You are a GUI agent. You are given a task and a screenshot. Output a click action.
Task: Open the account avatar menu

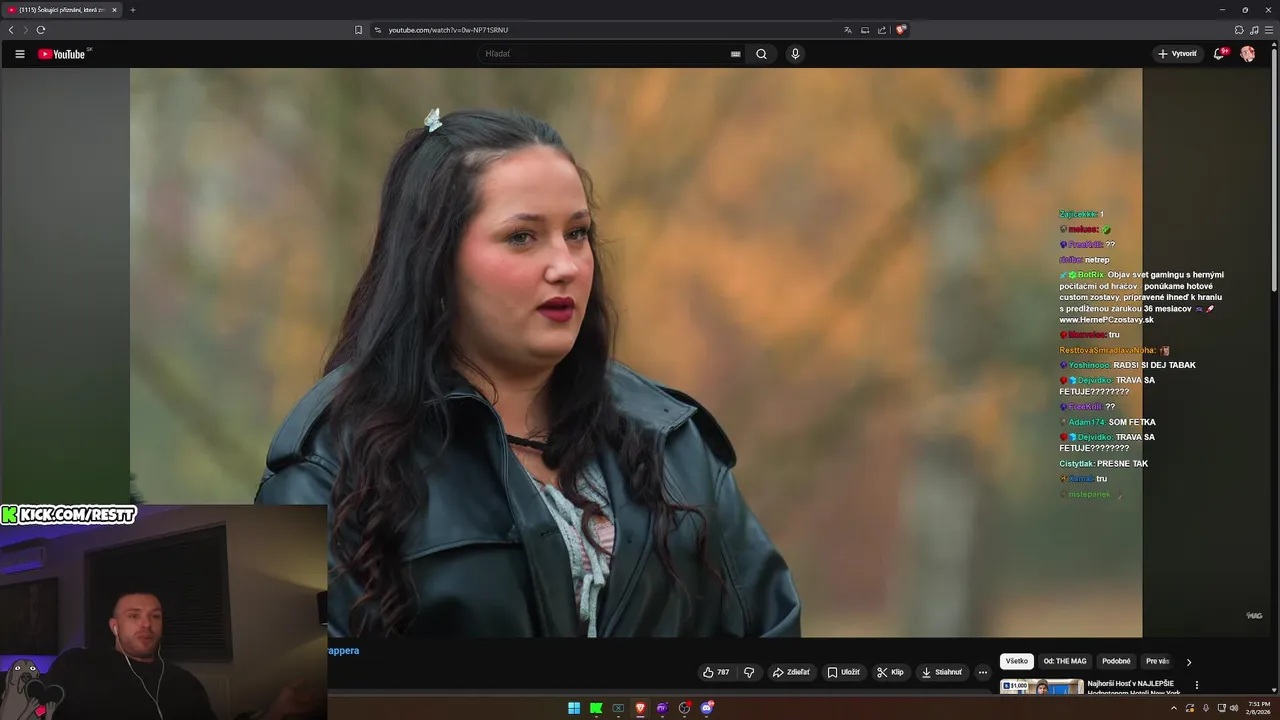(1248, 54)
